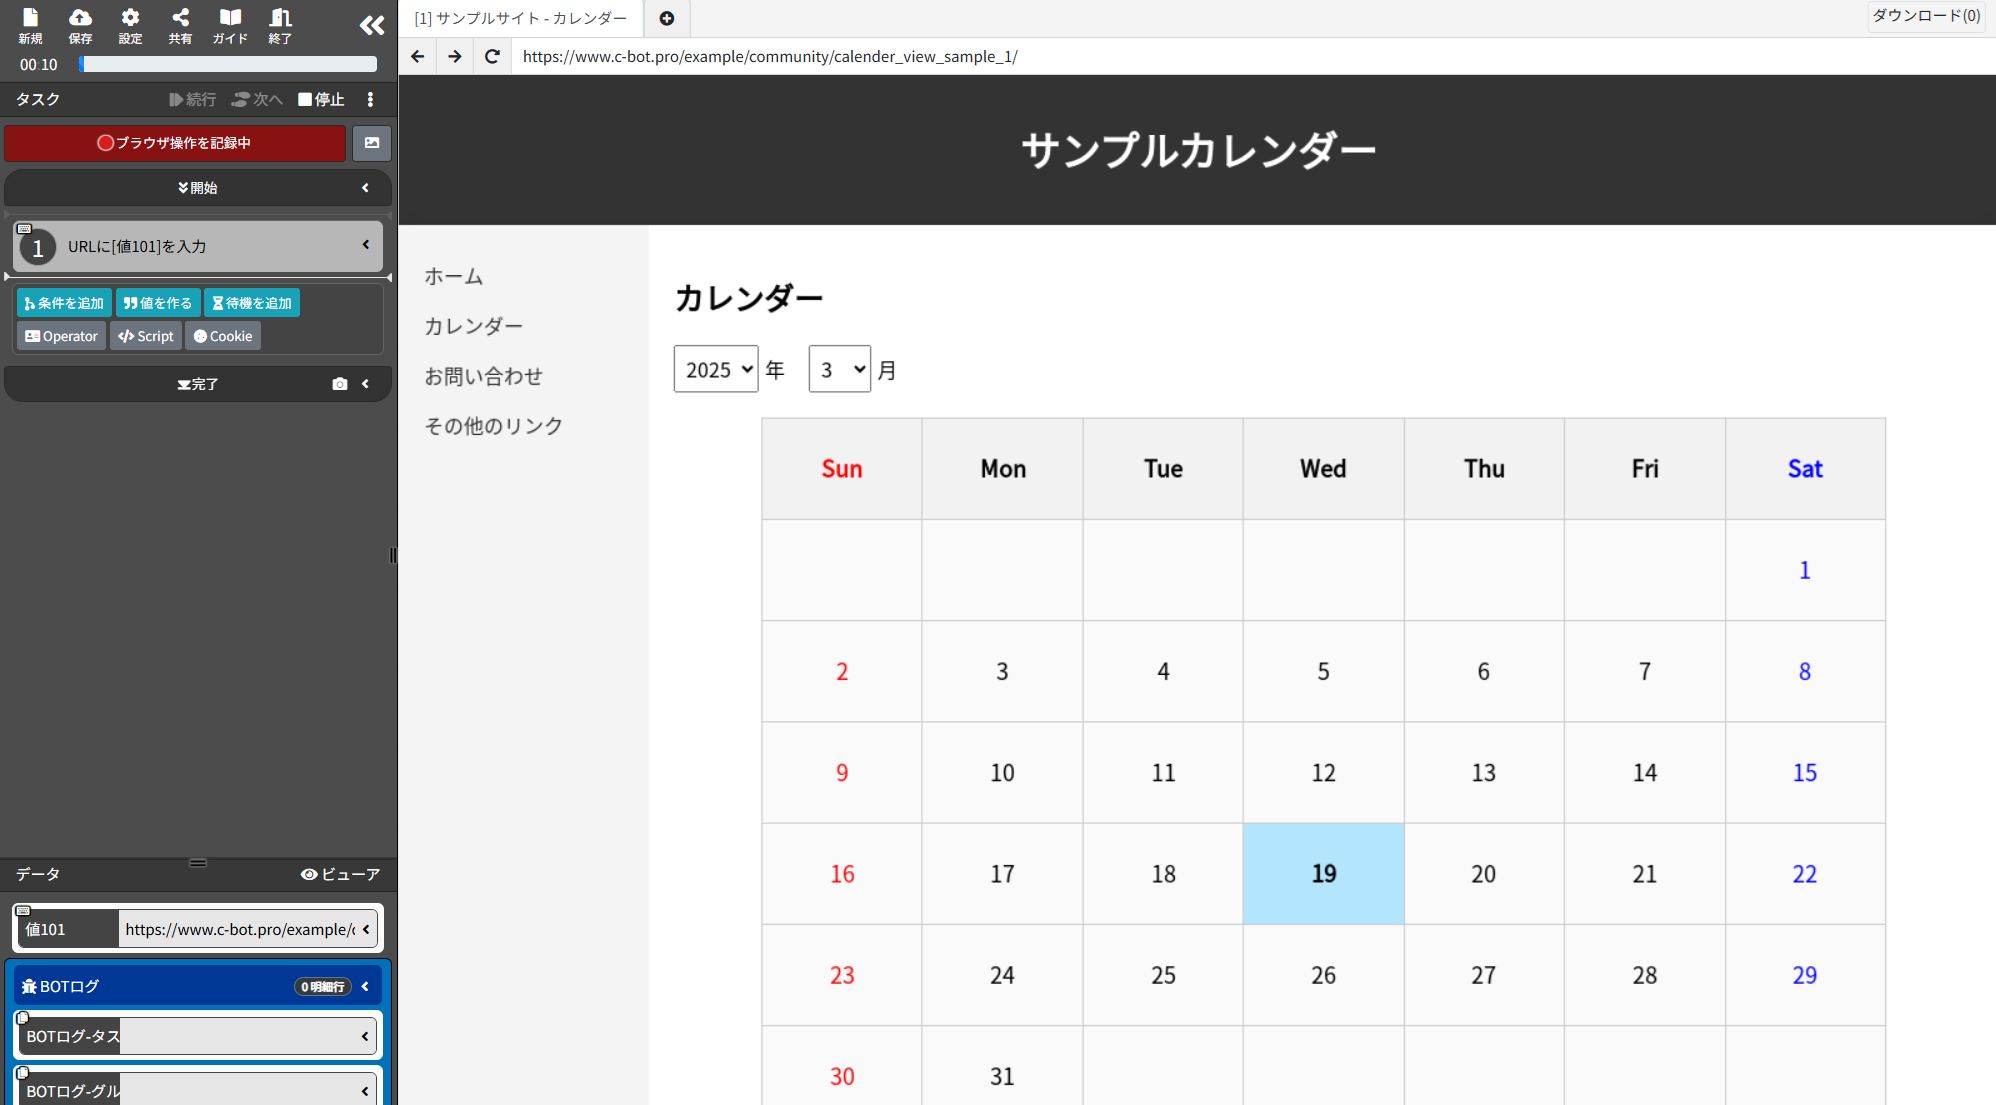Toggle the ビューア eye viewer
Image resolution: width=1996 pixels, height=1105 pixels.
340,874
